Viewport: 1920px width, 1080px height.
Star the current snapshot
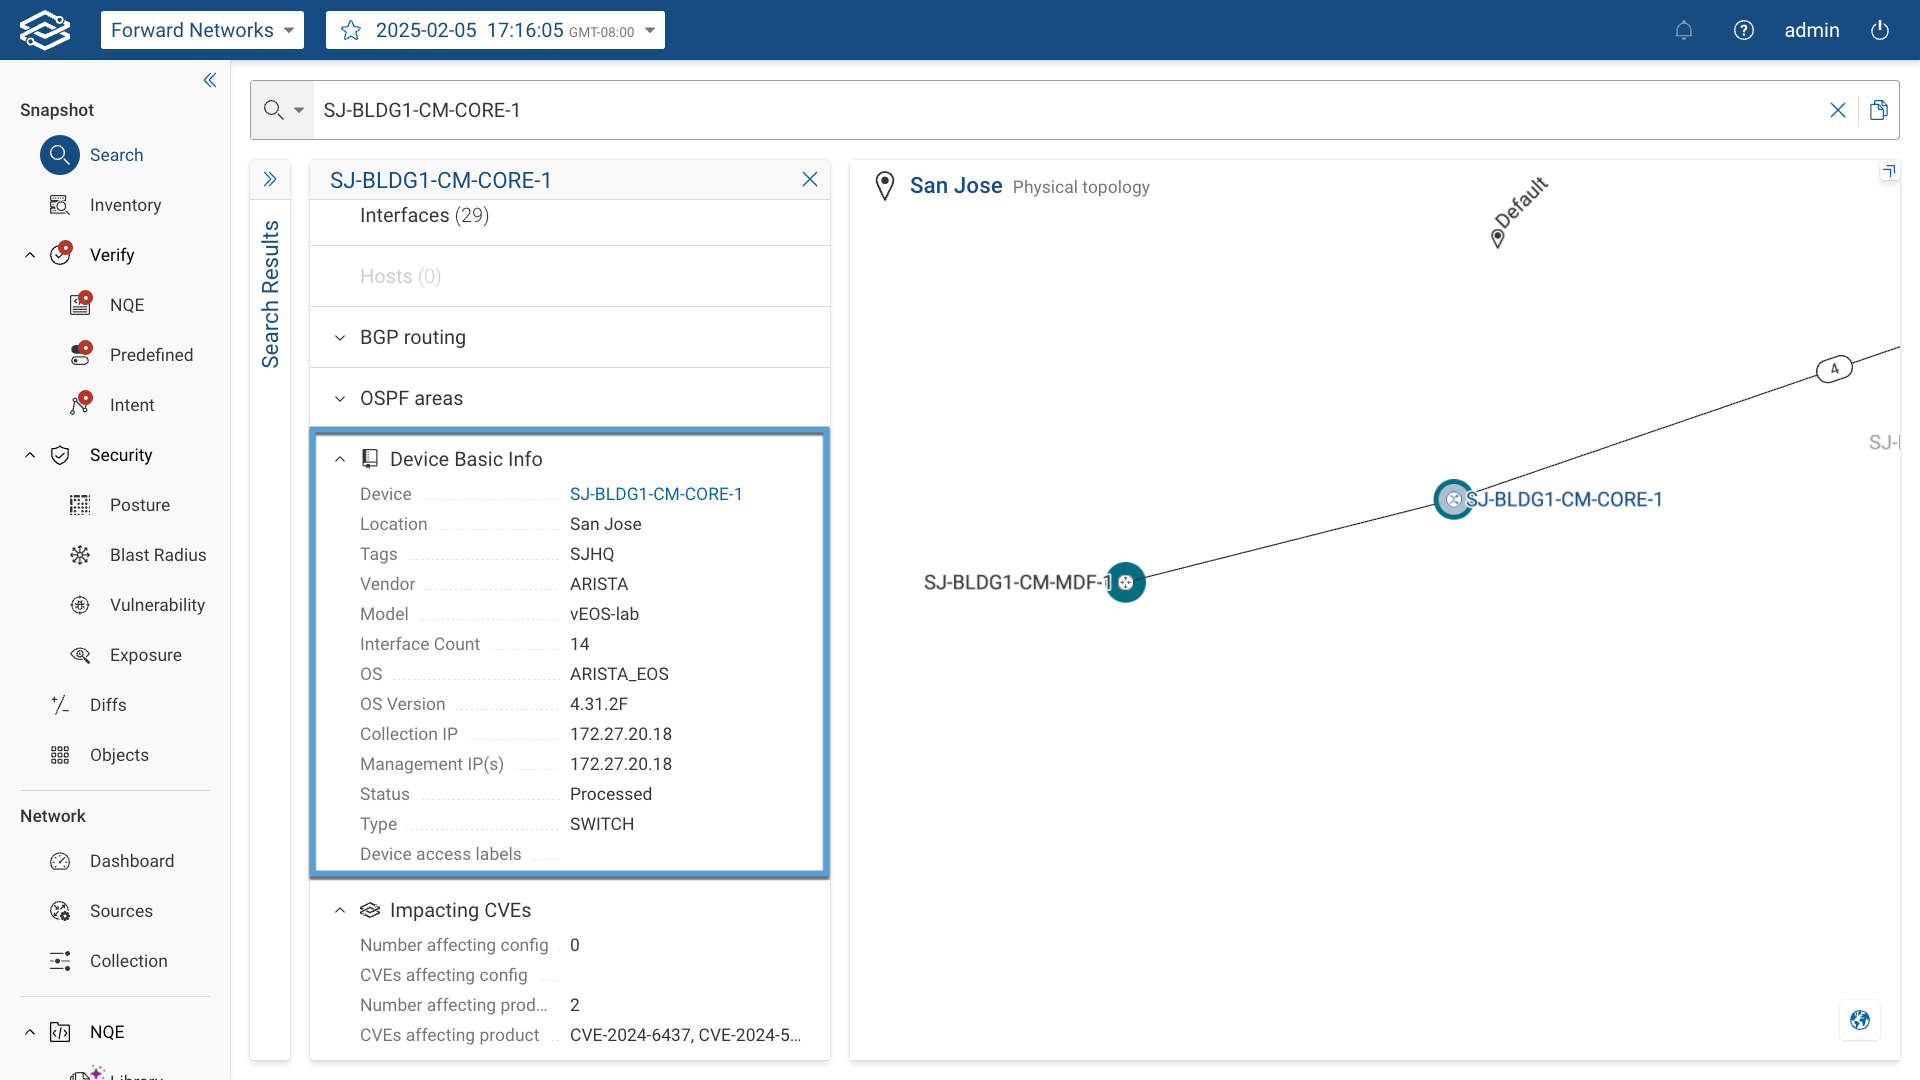click(x=351, y=30)
